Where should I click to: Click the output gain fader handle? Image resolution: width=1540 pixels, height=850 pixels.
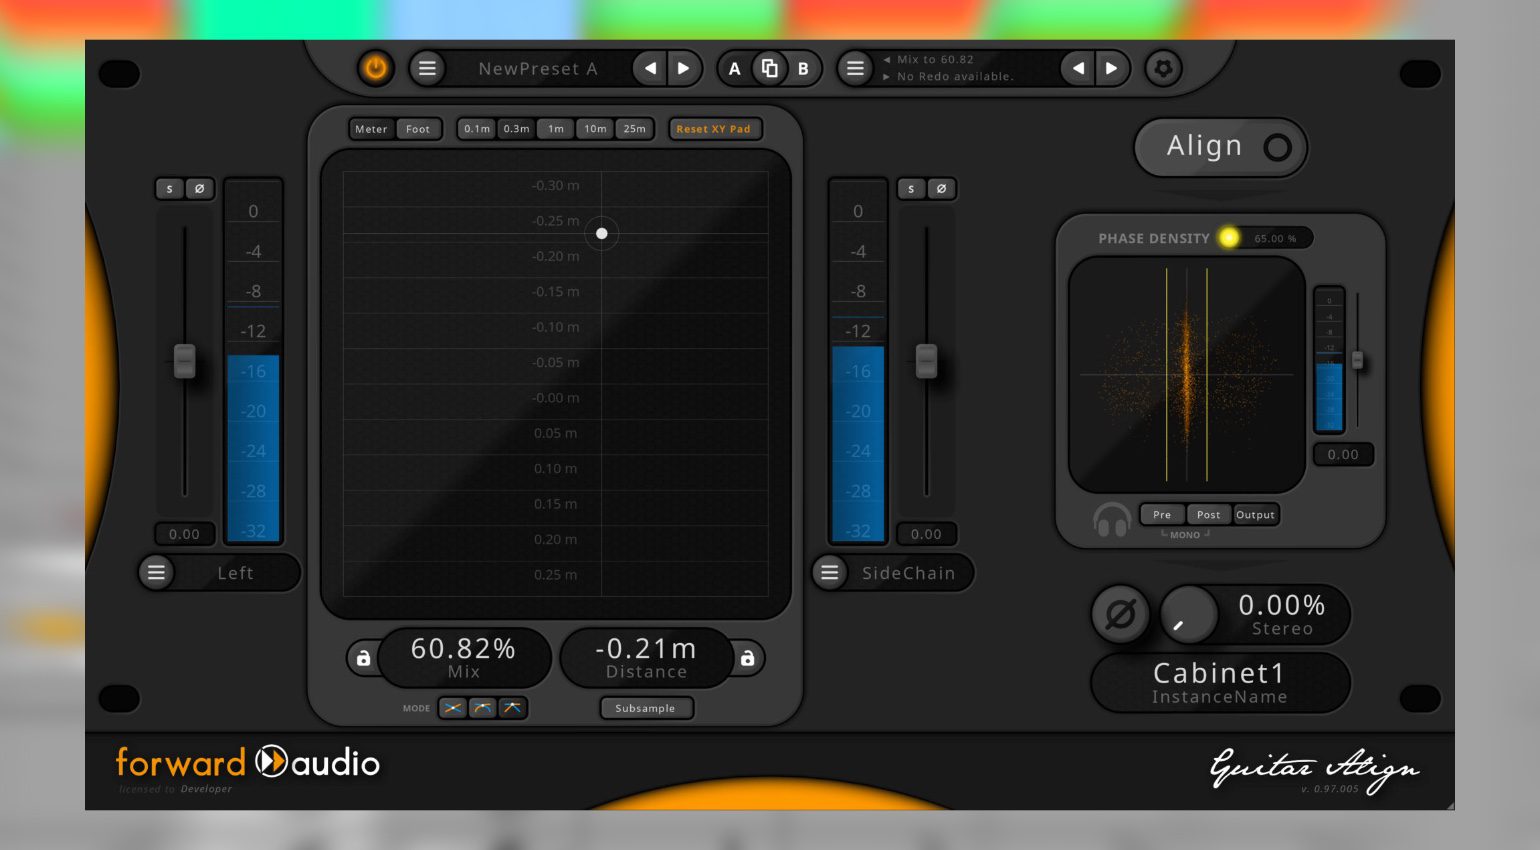click(1358, 360)
